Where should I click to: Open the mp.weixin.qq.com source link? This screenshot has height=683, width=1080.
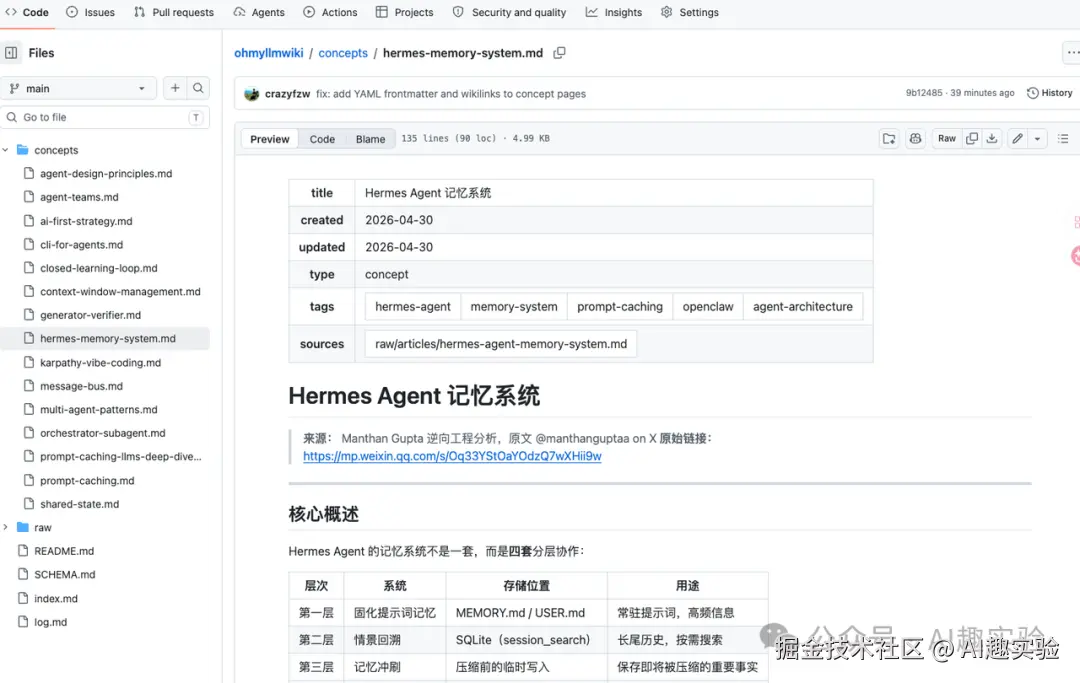click(453, 456)
